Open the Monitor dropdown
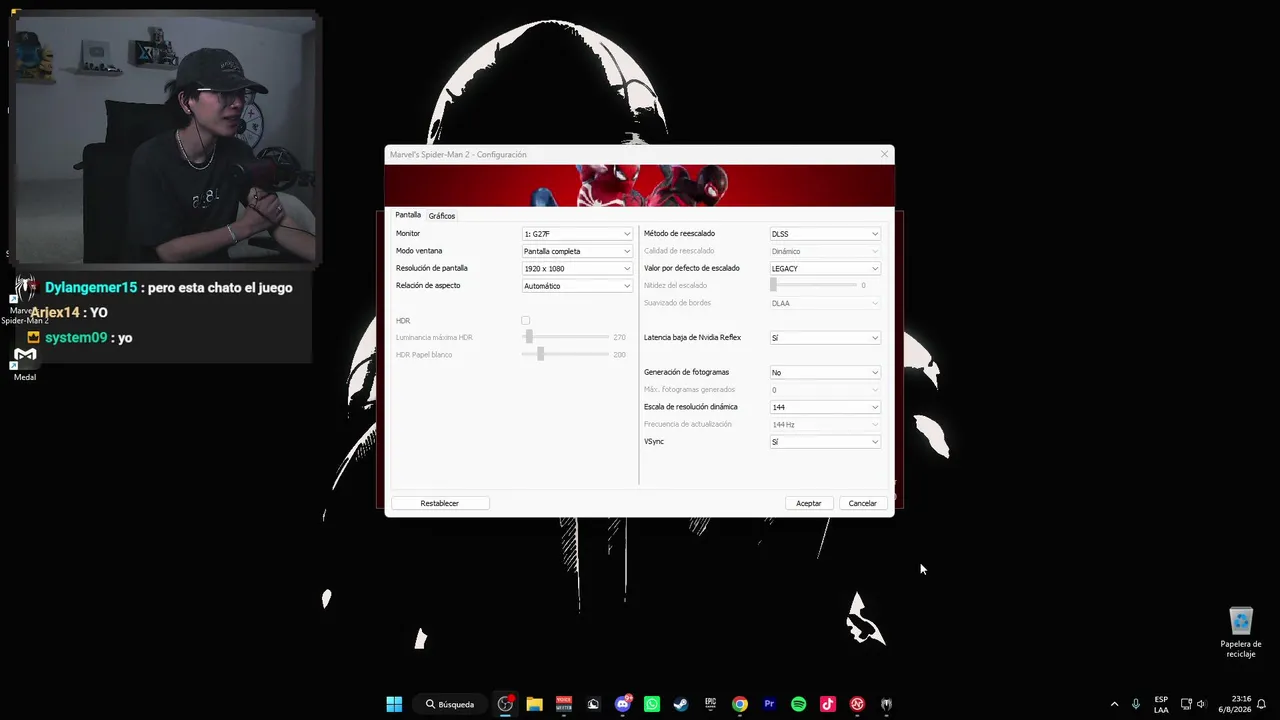Viewport: 1280px width, 720px height. 577,234
